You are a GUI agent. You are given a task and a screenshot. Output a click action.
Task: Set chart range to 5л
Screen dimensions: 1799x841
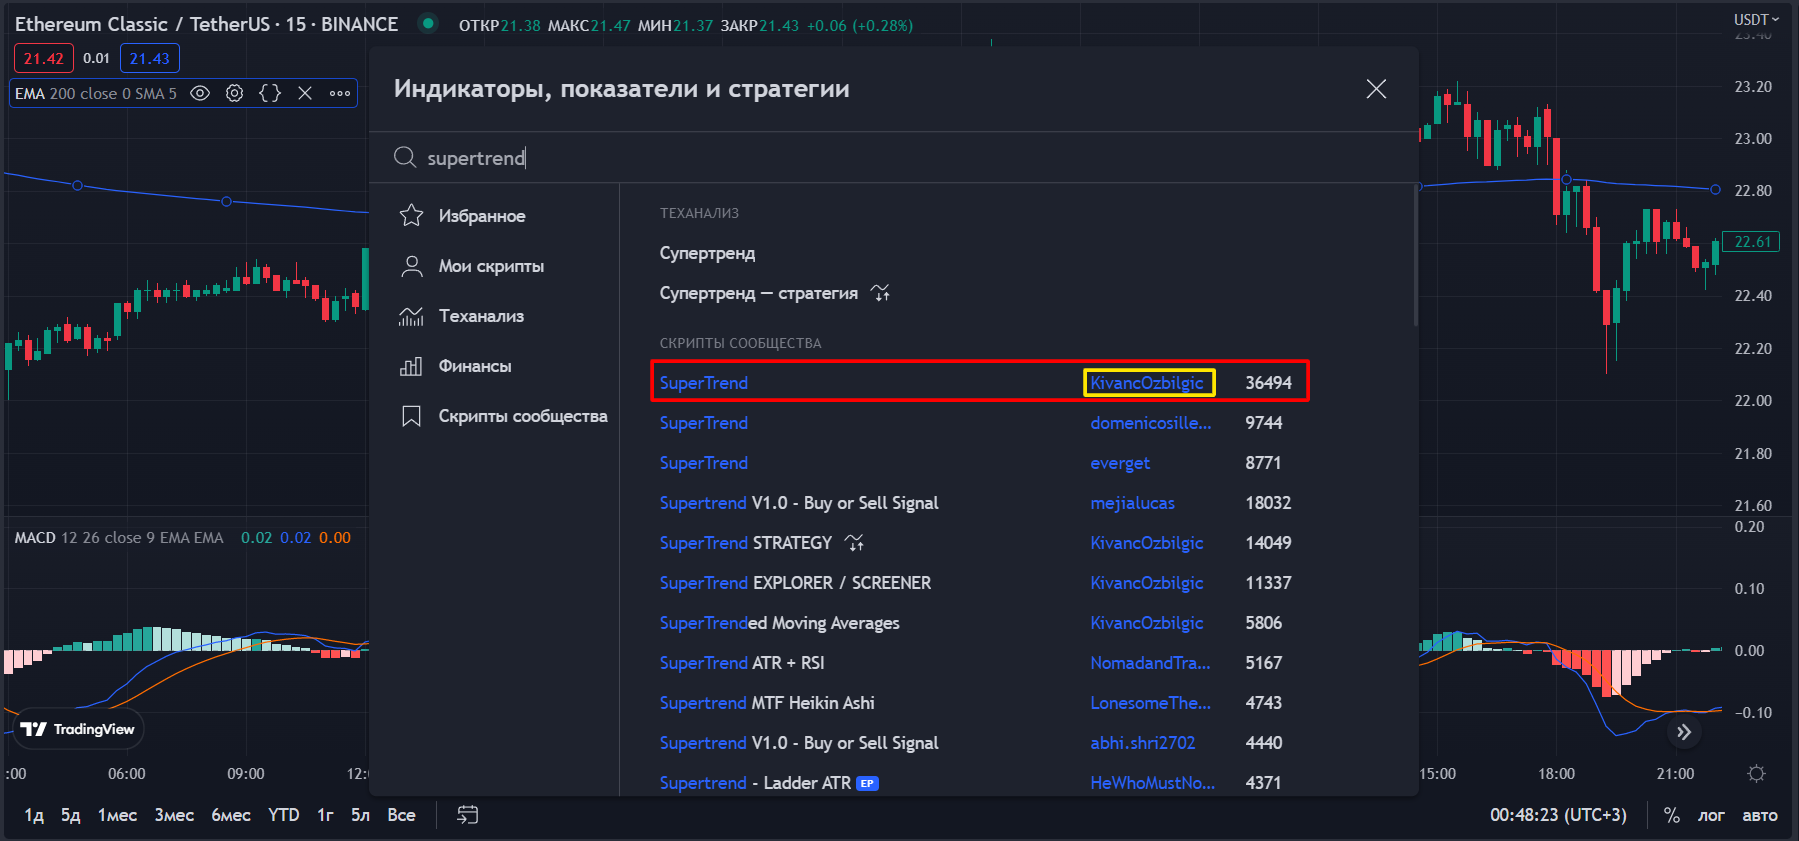[360, 815]
